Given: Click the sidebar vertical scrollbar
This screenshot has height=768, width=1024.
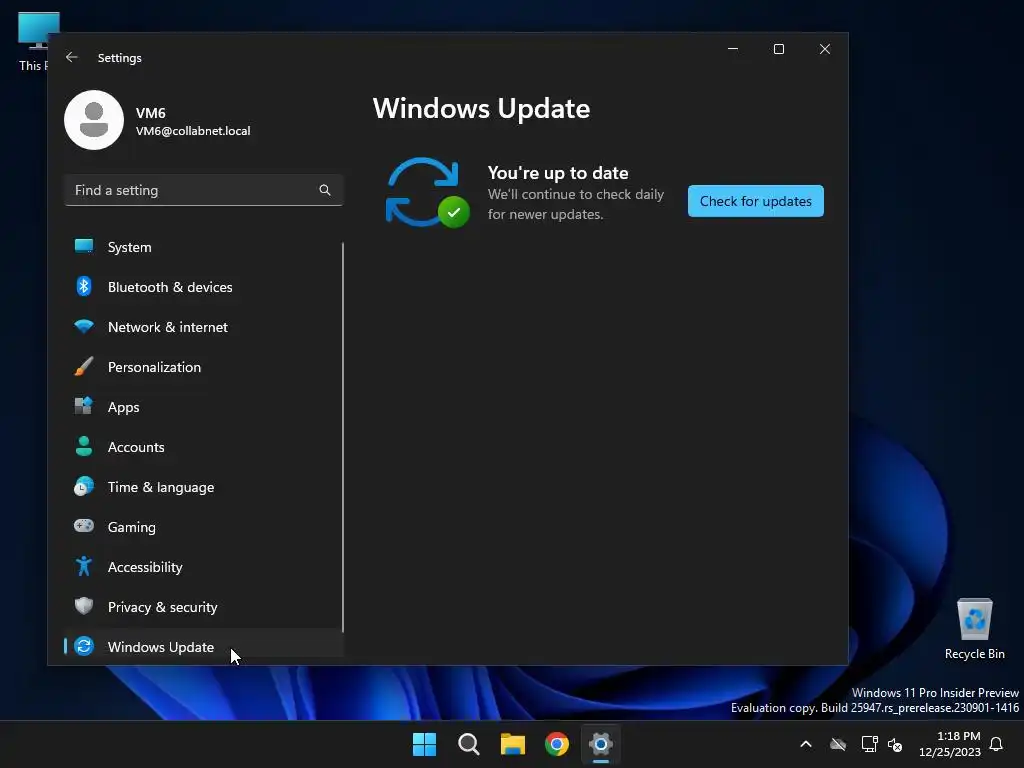Looking at the screenshot, I should pos(342,437).
